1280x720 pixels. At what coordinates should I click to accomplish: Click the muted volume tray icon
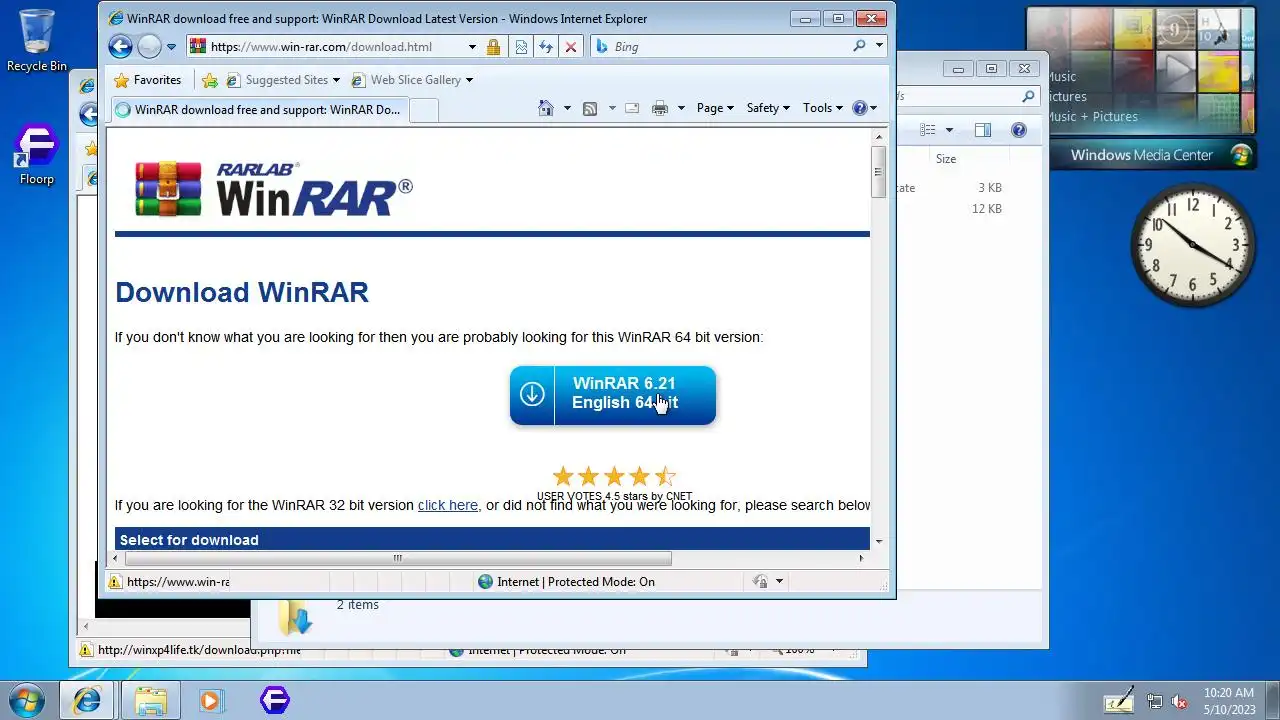click(x=1179, y=701)
